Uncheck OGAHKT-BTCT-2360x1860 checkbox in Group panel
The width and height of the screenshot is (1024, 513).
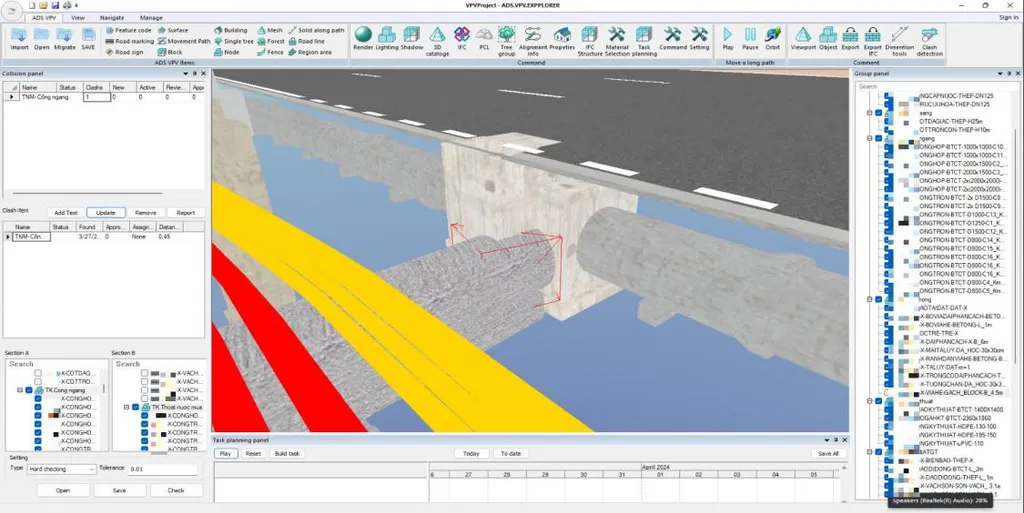[889, 418]
